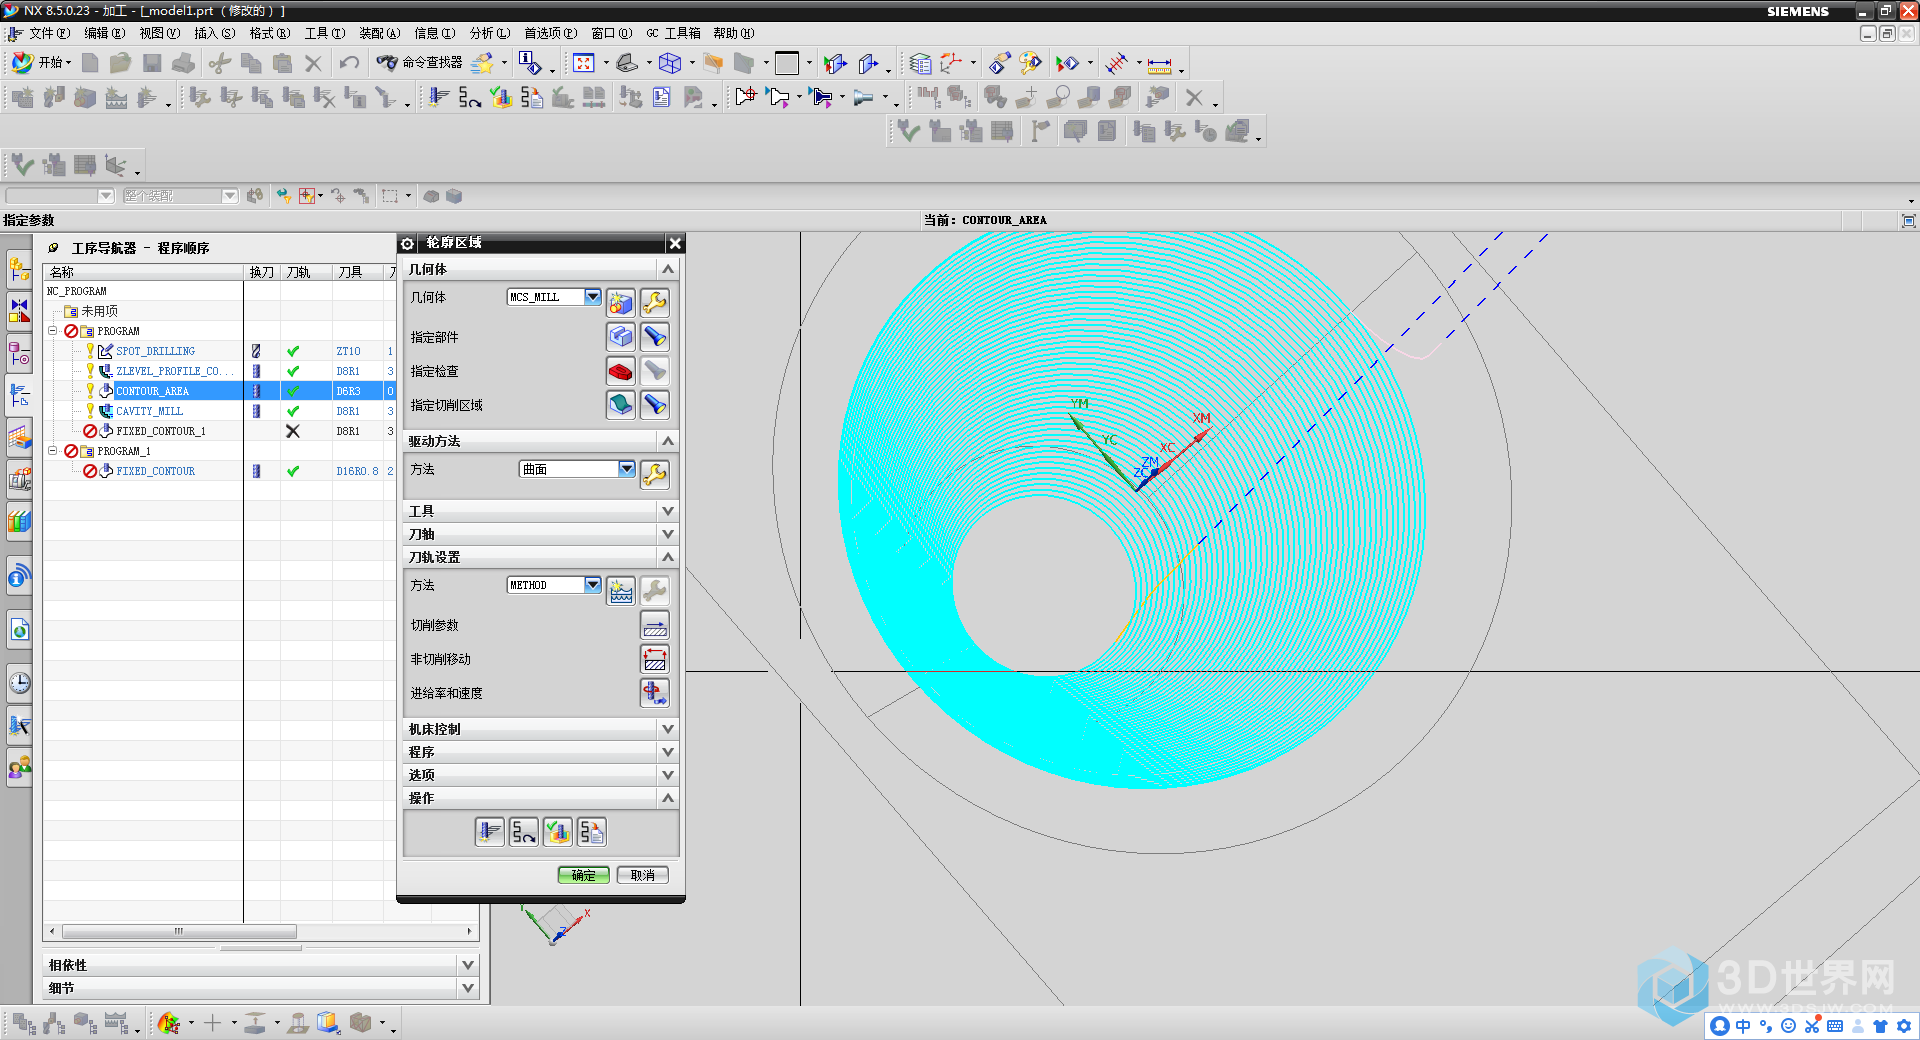This screenshot has width=1920, height=1040.
Task: Click the List tool path icon in the dialog
Action: pyautogui.click(x=592, y=831)
